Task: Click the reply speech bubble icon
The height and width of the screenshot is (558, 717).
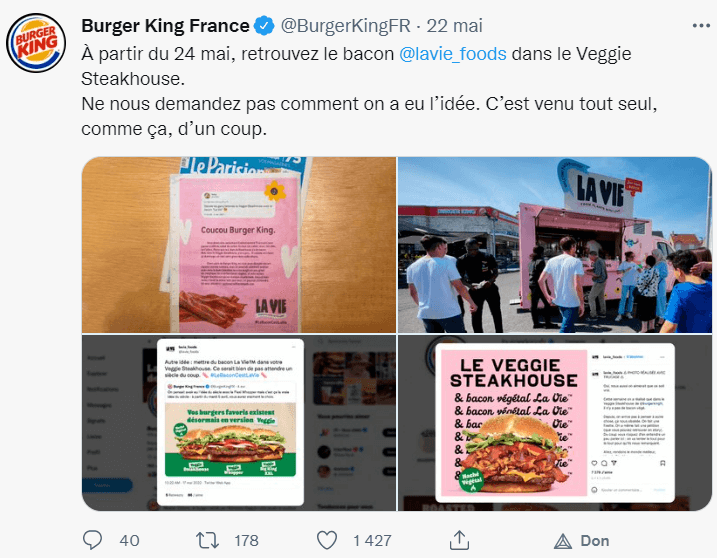Action: tap(92, 540)
